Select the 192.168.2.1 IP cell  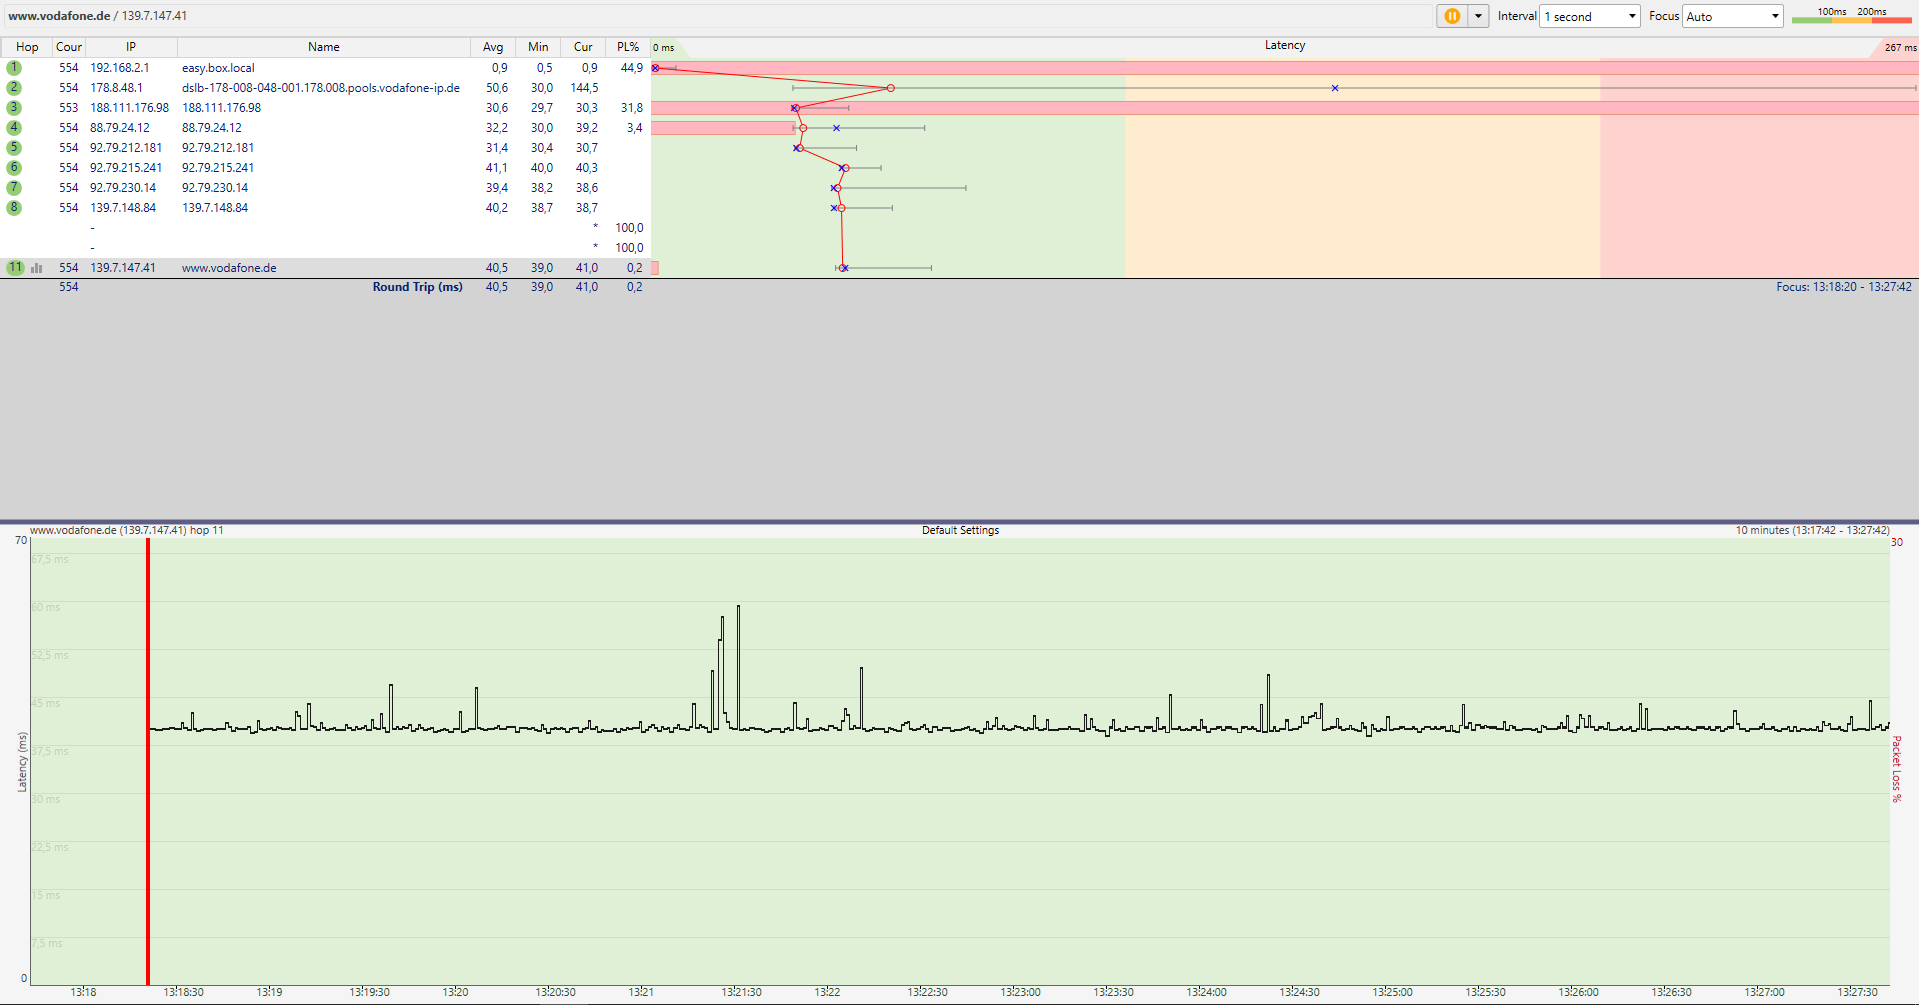(120, 68)
